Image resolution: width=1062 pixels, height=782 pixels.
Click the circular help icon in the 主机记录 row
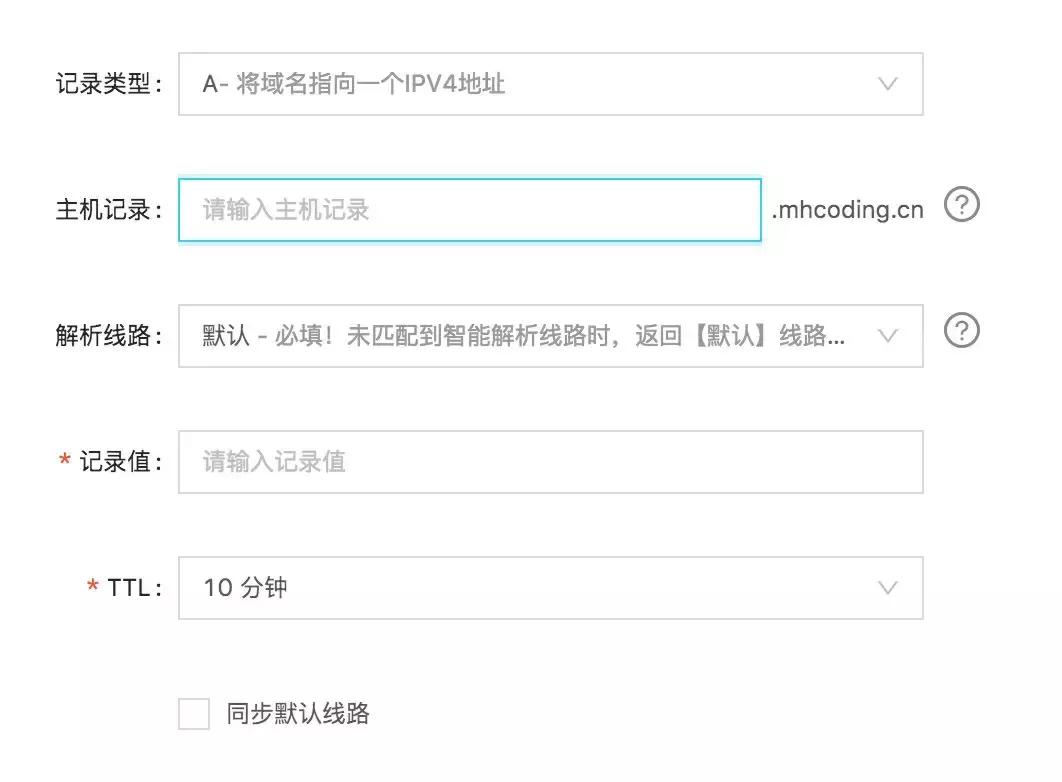(x=961, y=205)
